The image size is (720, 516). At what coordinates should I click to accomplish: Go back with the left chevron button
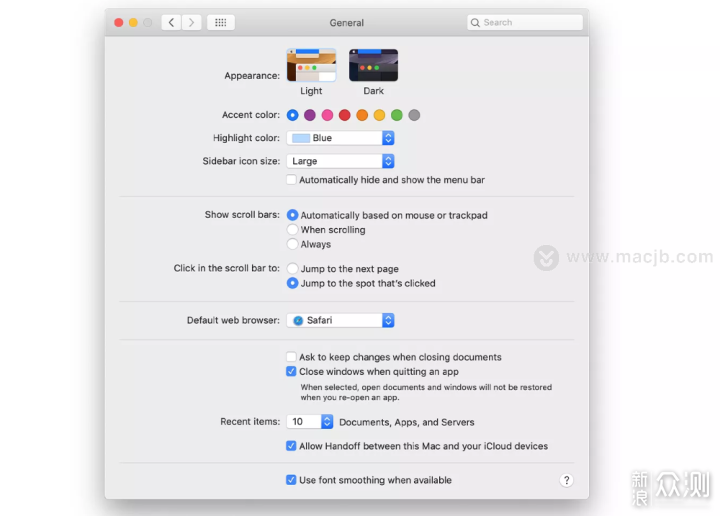pyautogui.click(x=171, y=22)
